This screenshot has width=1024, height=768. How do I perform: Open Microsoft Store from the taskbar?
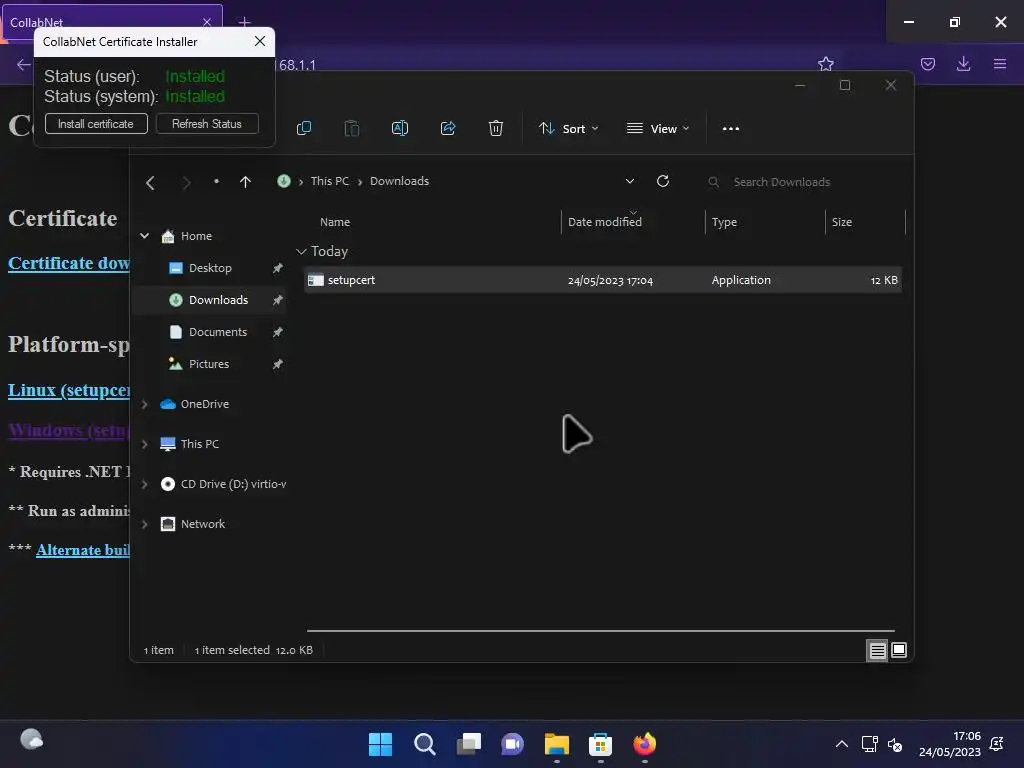pos(600,744)
